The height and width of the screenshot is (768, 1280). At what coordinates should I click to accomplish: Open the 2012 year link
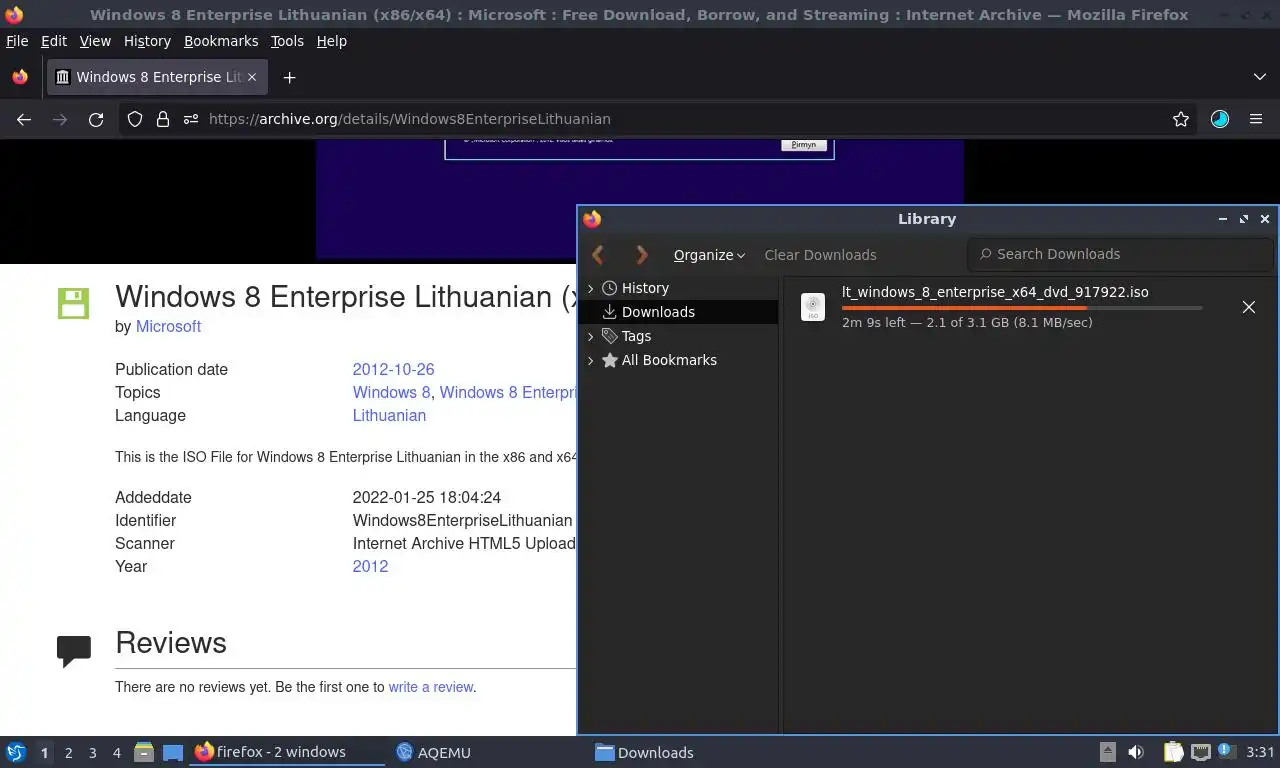click(x=370, y=566)
